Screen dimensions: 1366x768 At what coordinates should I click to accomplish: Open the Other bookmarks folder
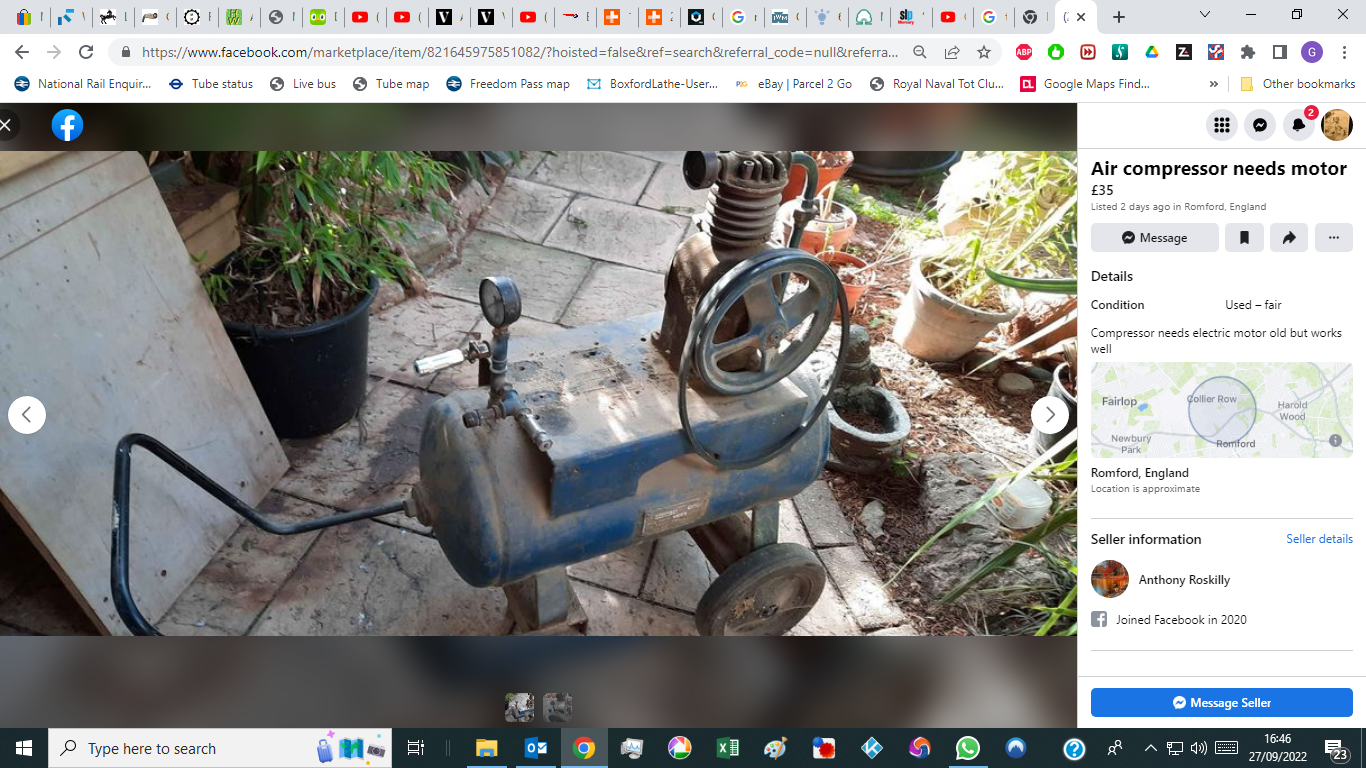click(x=1298, y=84)
